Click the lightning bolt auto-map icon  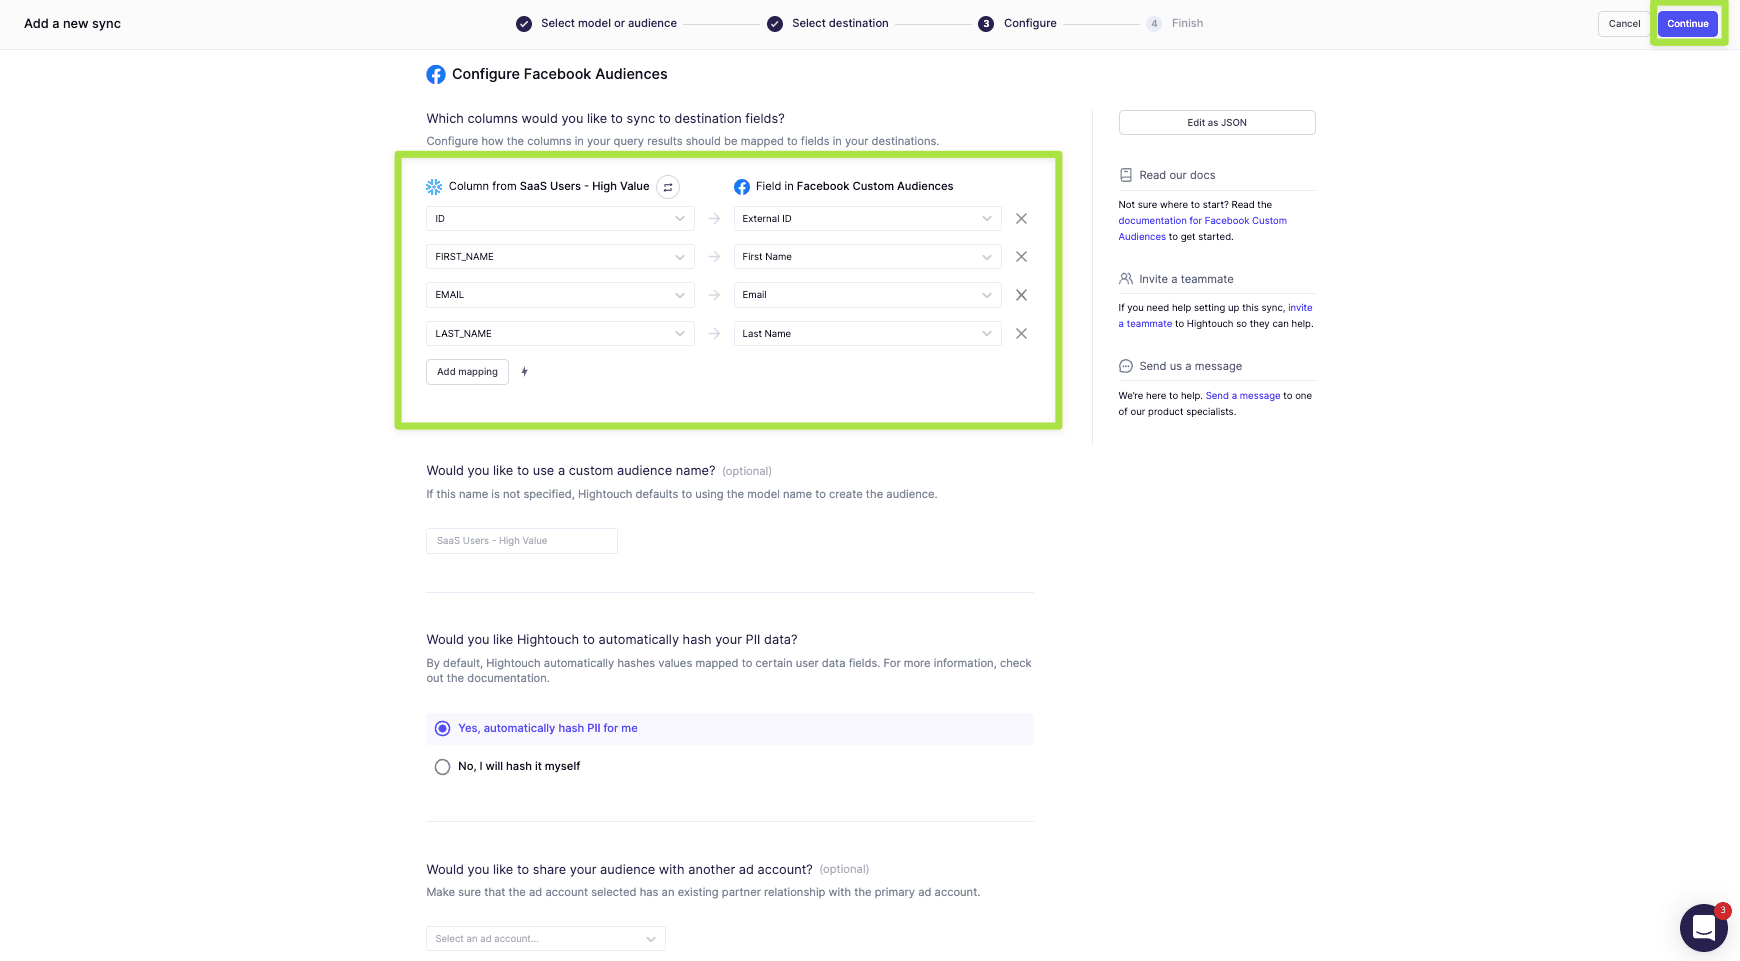(x=524, y=372)
